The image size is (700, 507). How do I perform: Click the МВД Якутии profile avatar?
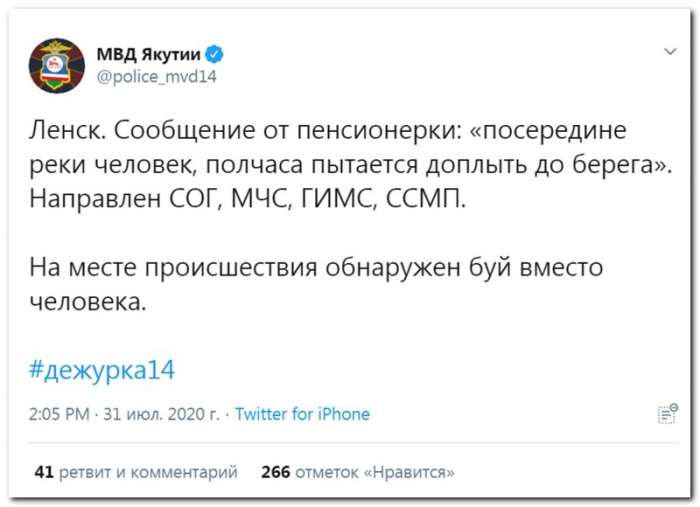(57, 65)
